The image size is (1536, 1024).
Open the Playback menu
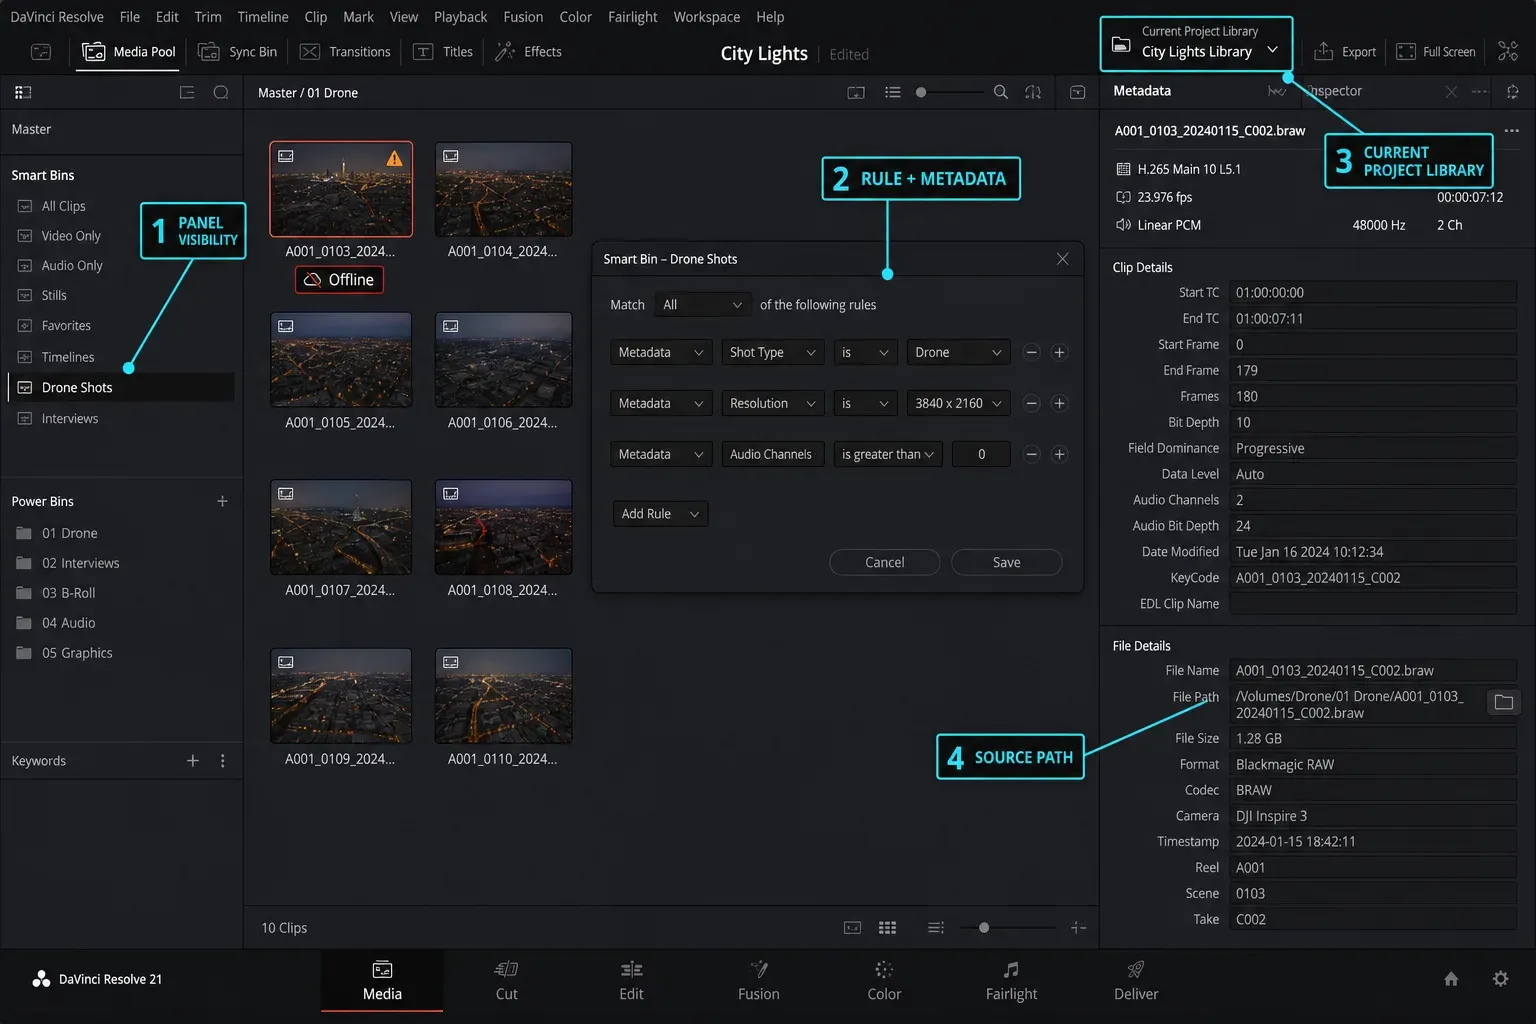tap(460, 17)
